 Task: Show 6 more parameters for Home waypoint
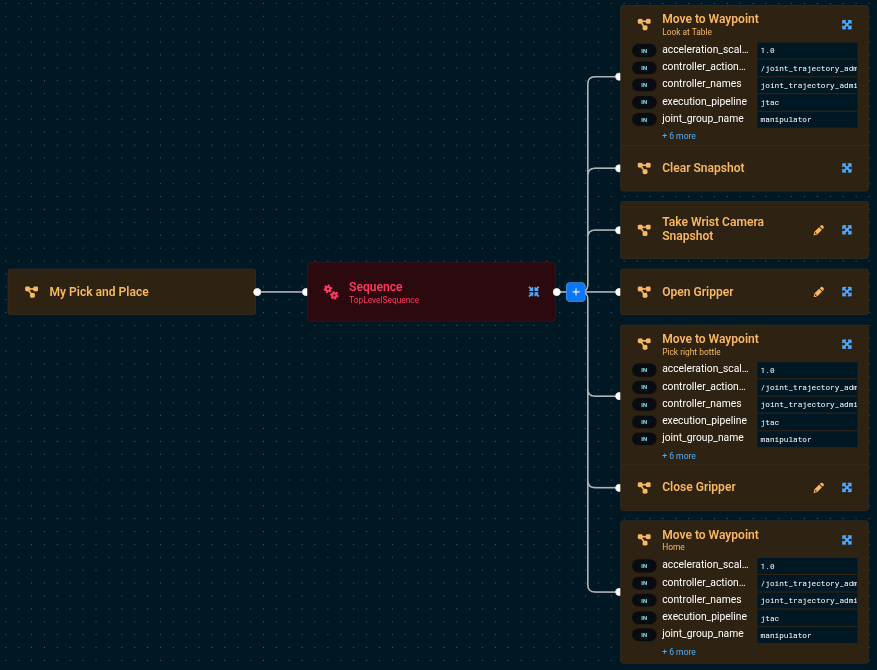pos(678,652)
